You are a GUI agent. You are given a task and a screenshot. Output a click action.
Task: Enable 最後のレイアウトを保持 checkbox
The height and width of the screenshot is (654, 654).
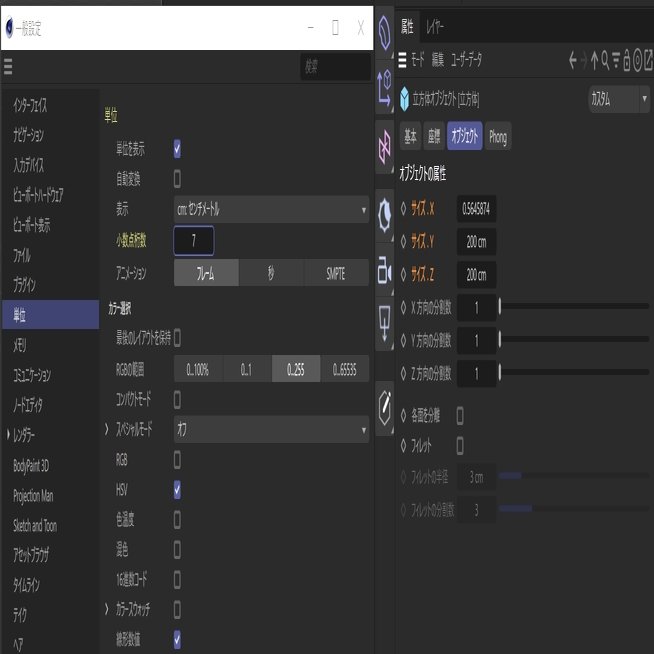[177, 337]
